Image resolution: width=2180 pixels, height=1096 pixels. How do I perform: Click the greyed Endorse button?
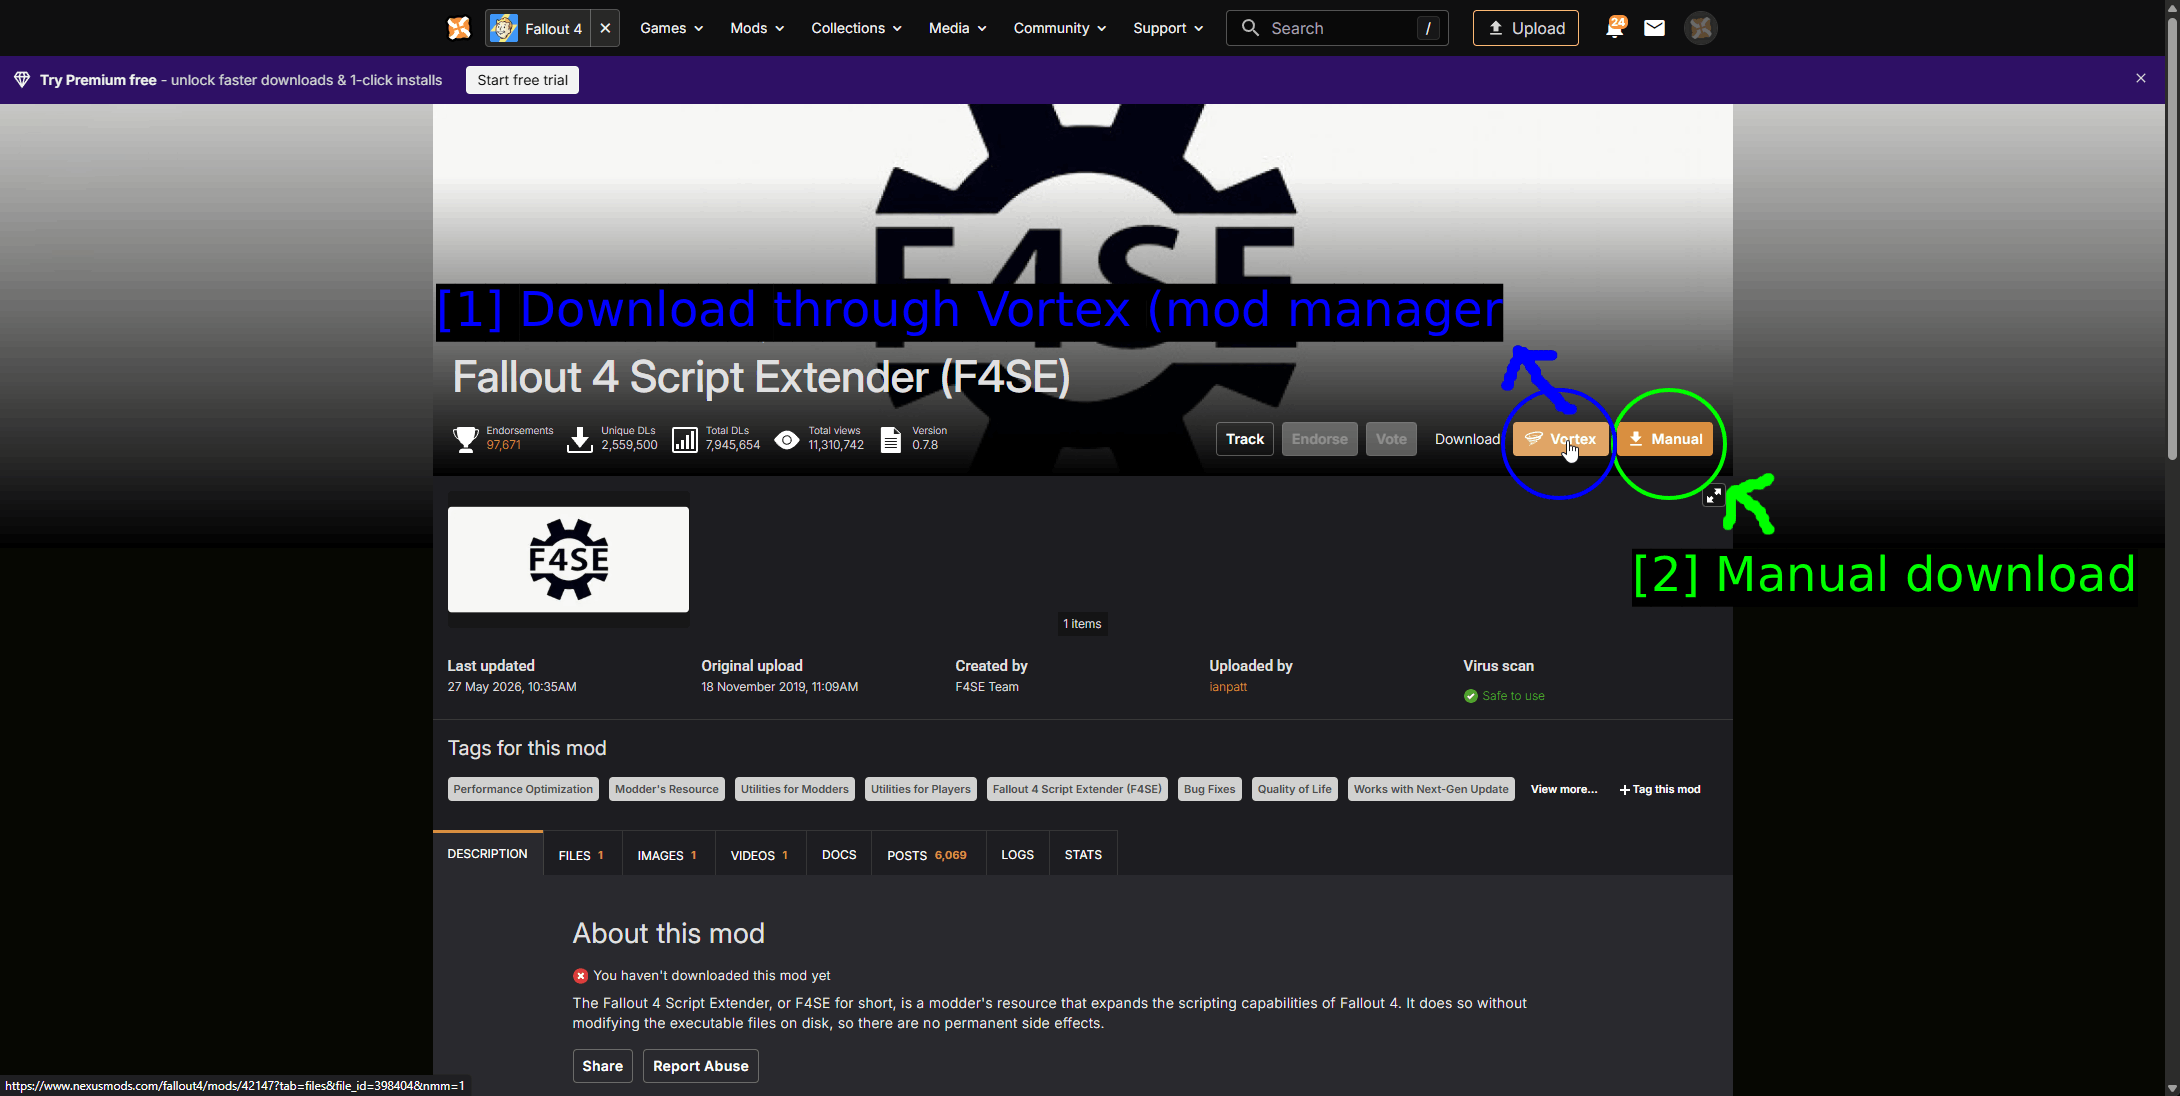click(x=1319, y=439)
